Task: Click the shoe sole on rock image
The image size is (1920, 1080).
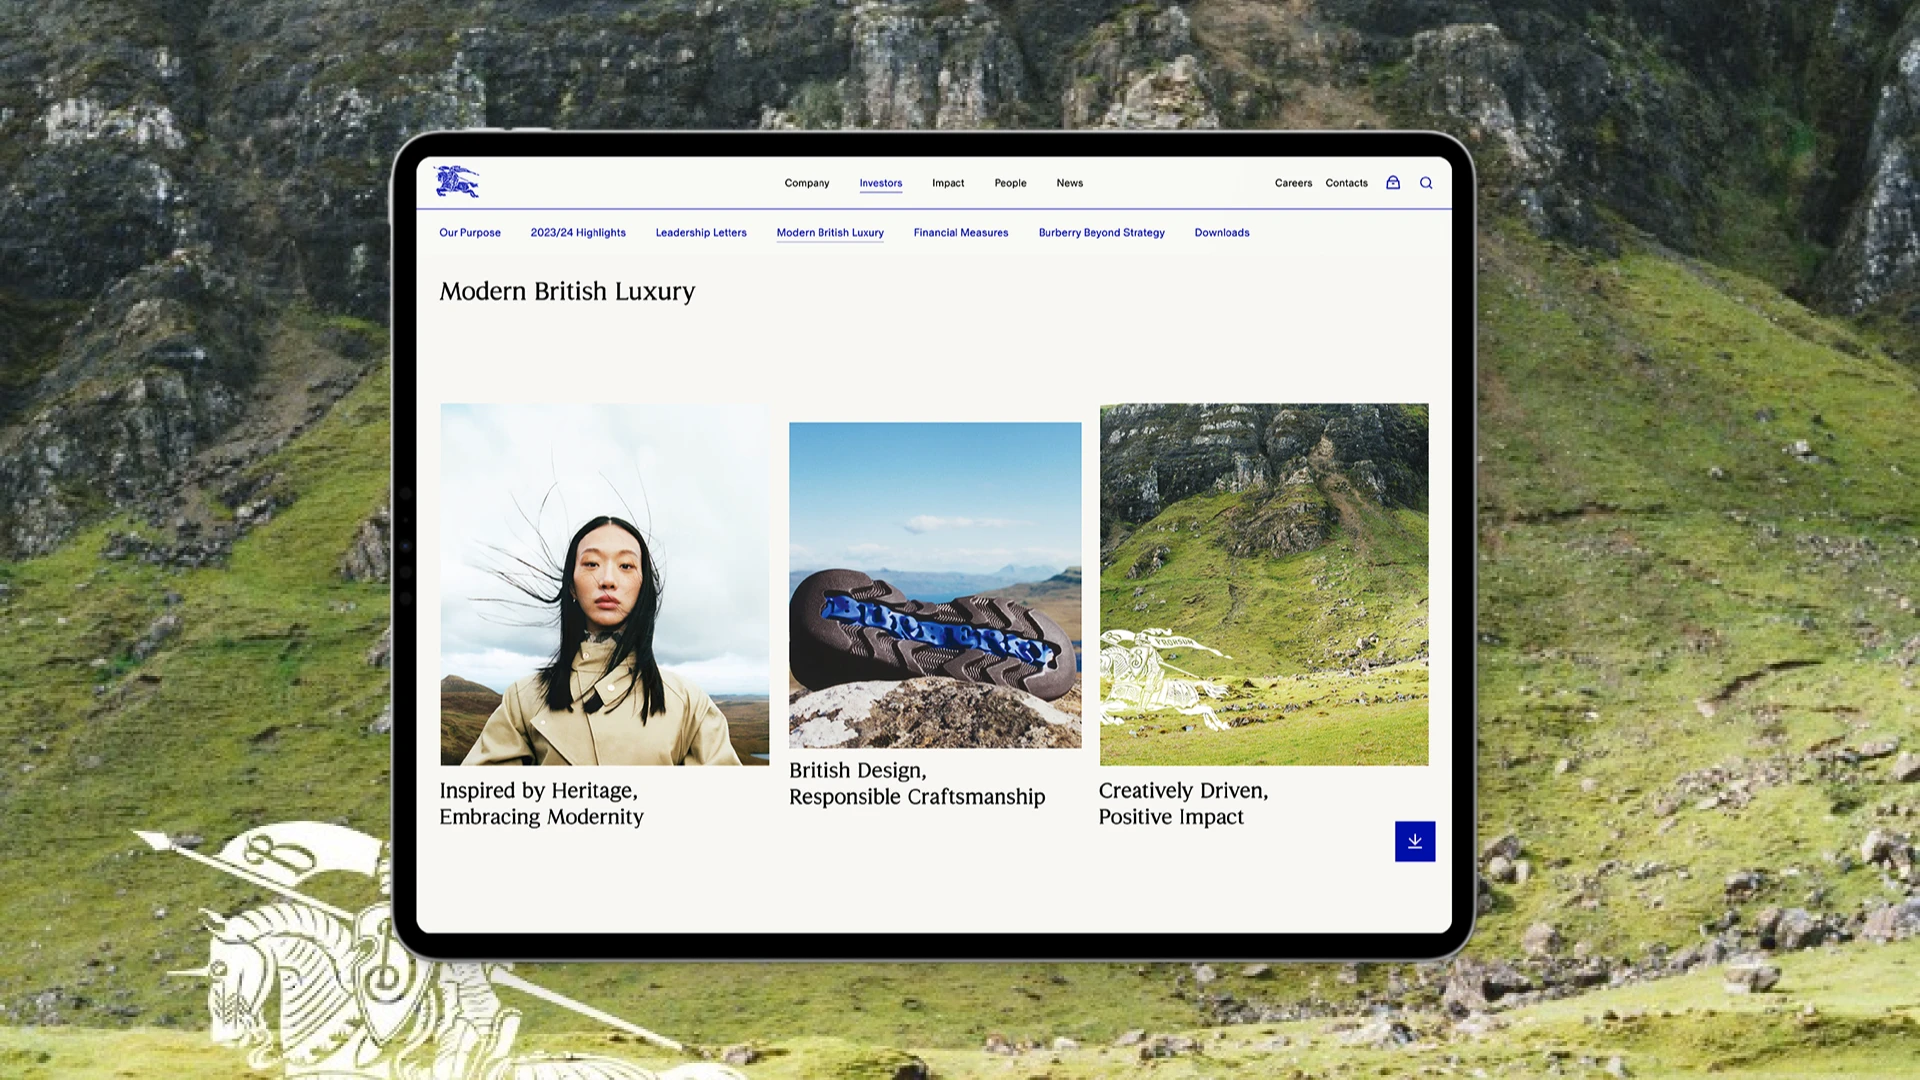Action: click(935, 585)
